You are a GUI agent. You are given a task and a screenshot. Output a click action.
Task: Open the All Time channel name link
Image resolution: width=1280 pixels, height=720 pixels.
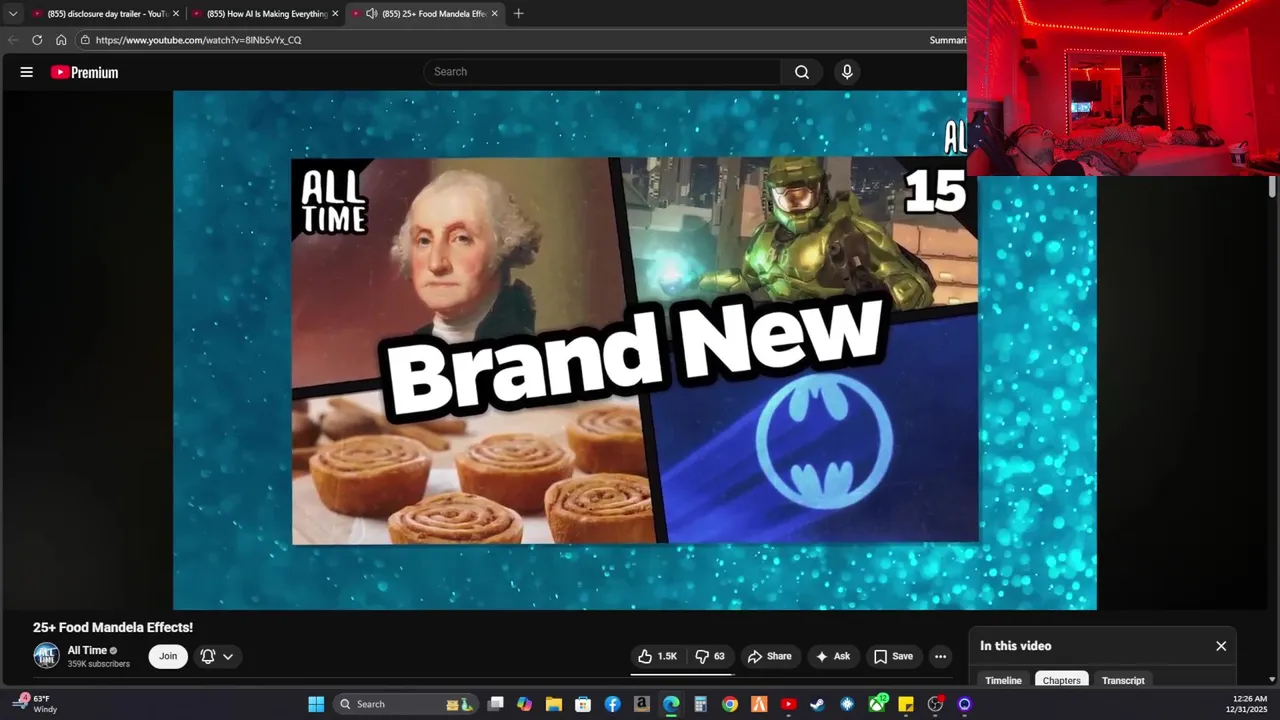coord(87,650)
